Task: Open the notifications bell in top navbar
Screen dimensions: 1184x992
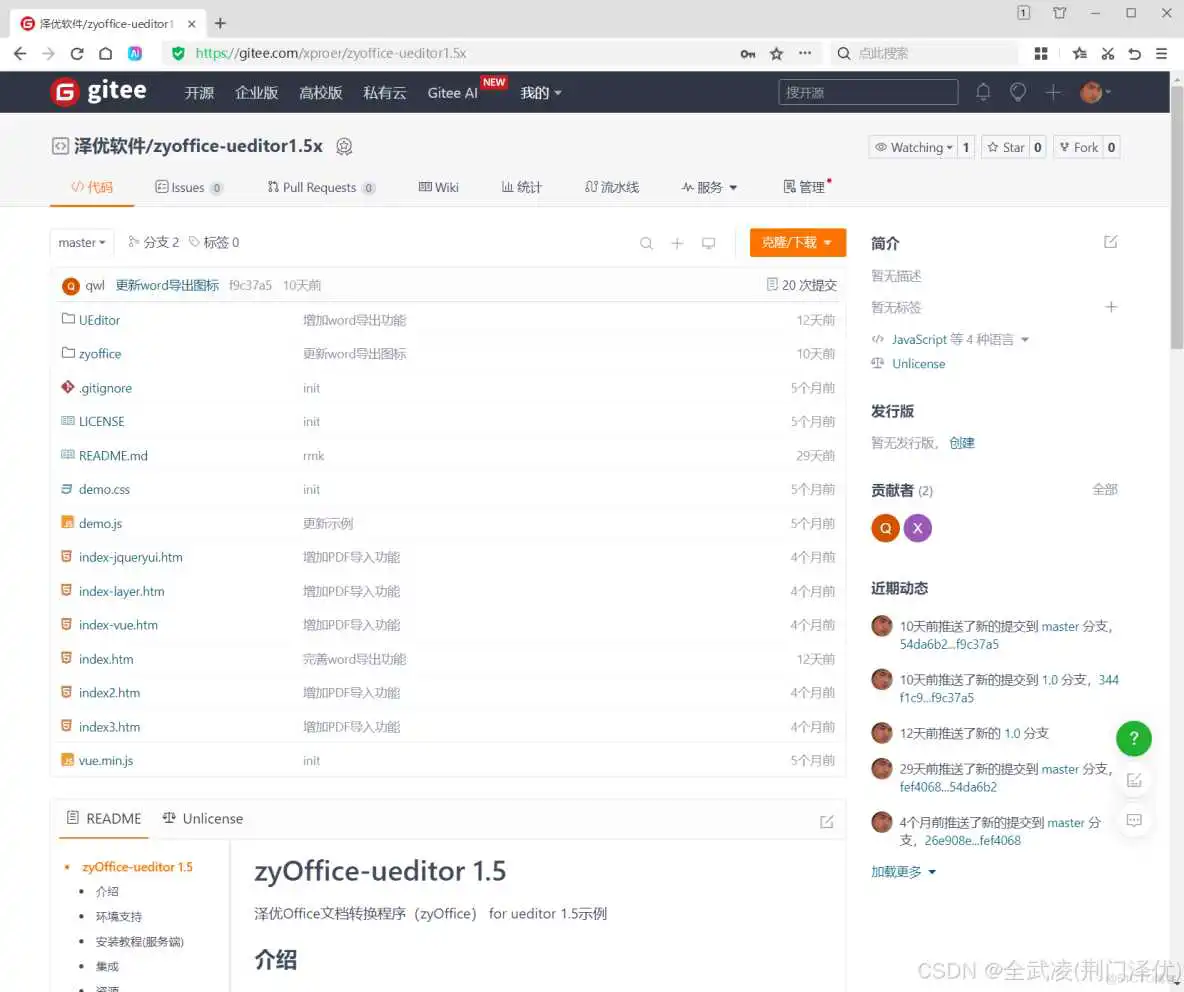Action: click(x=983, y=91)
